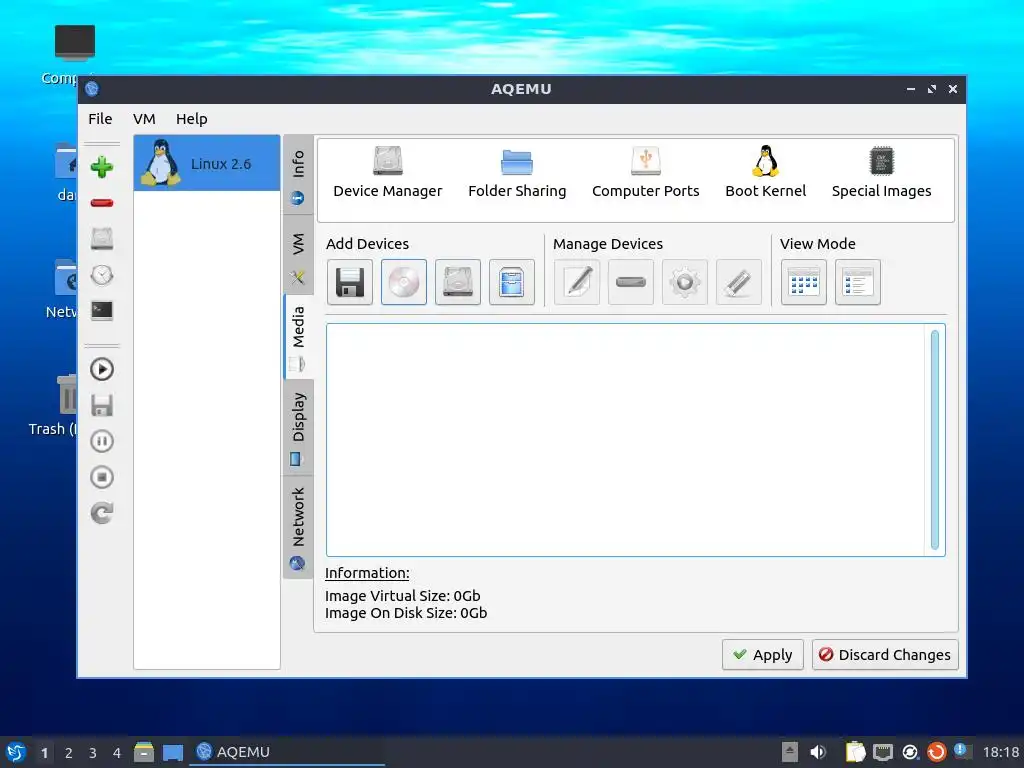Image resolution: width=1024 pixels, height=768 pixels.
Task: Click the remove device minus icon
Action: point(631,282)
